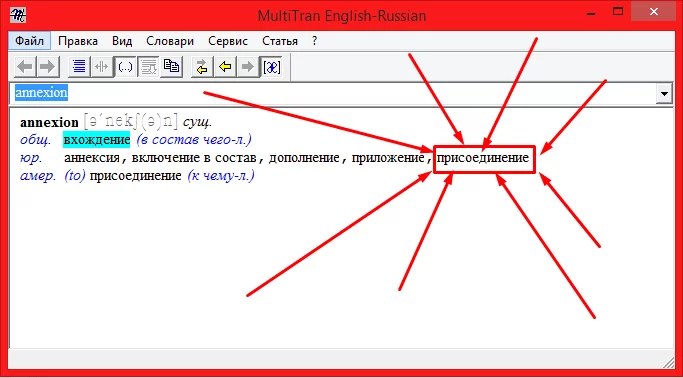Click the split-arrows toolbar icon
Viewport: 683px width, 378px height.
pos(102,67)
